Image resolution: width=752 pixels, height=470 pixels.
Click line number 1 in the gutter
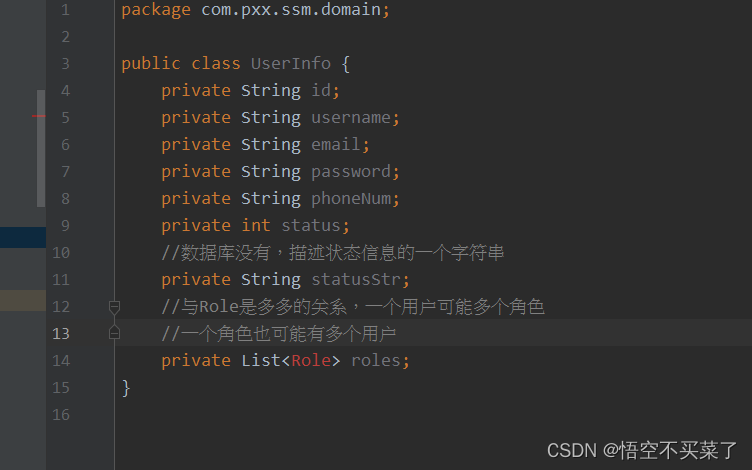point(65,10)
